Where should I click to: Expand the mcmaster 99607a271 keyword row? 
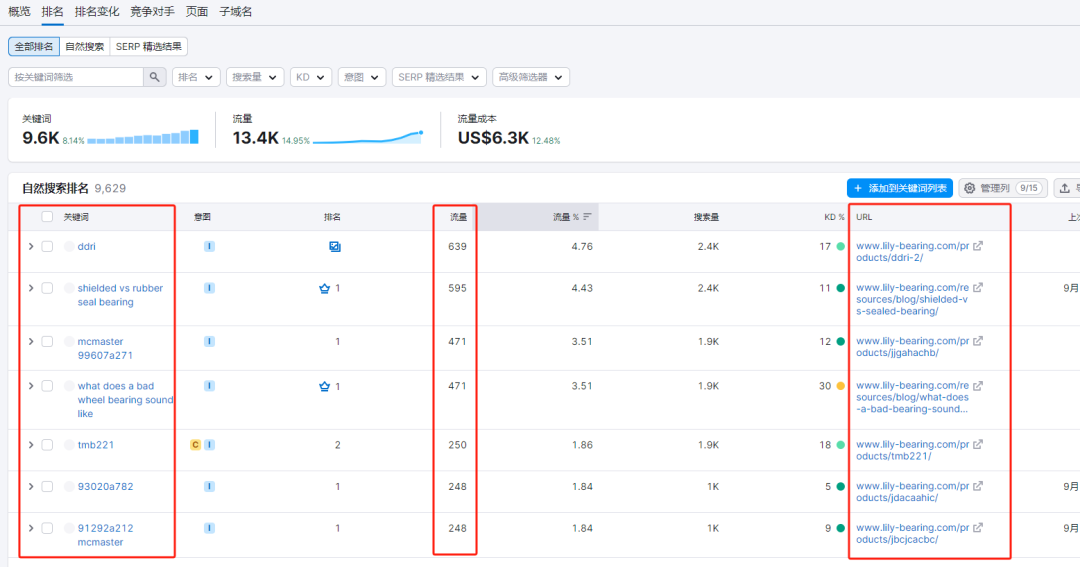pyautogui.click(x=31, y=342)
